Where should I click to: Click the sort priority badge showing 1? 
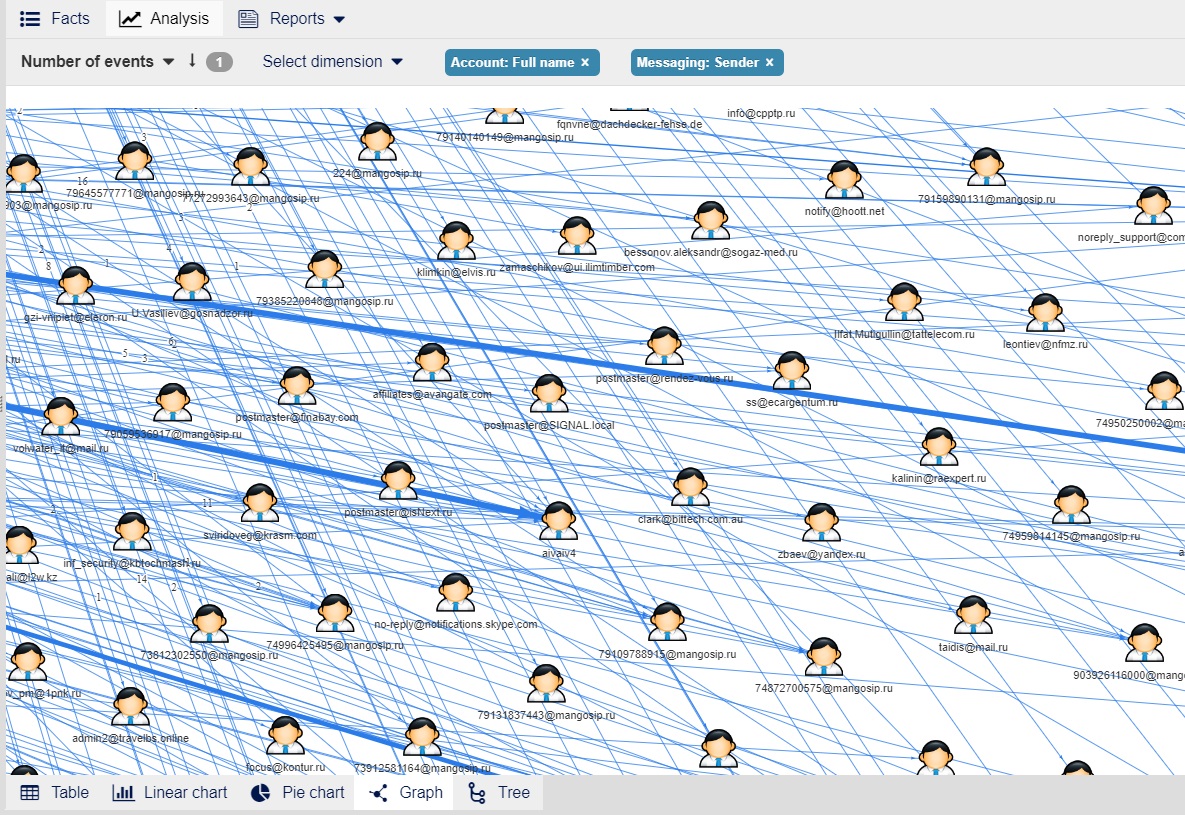(219, 62)
